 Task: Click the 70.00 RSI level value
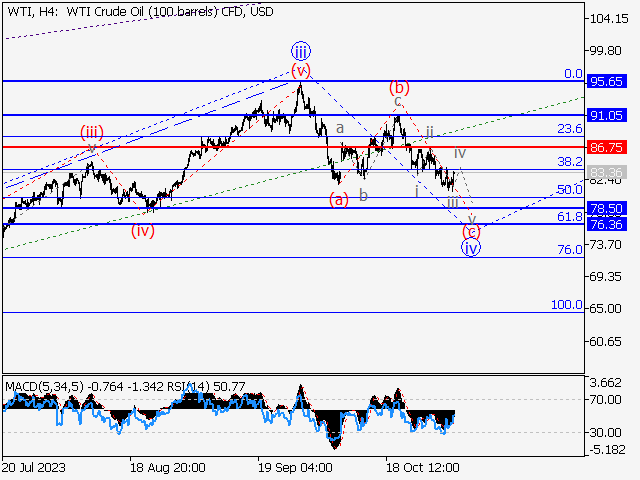click(x=606, y=400)
